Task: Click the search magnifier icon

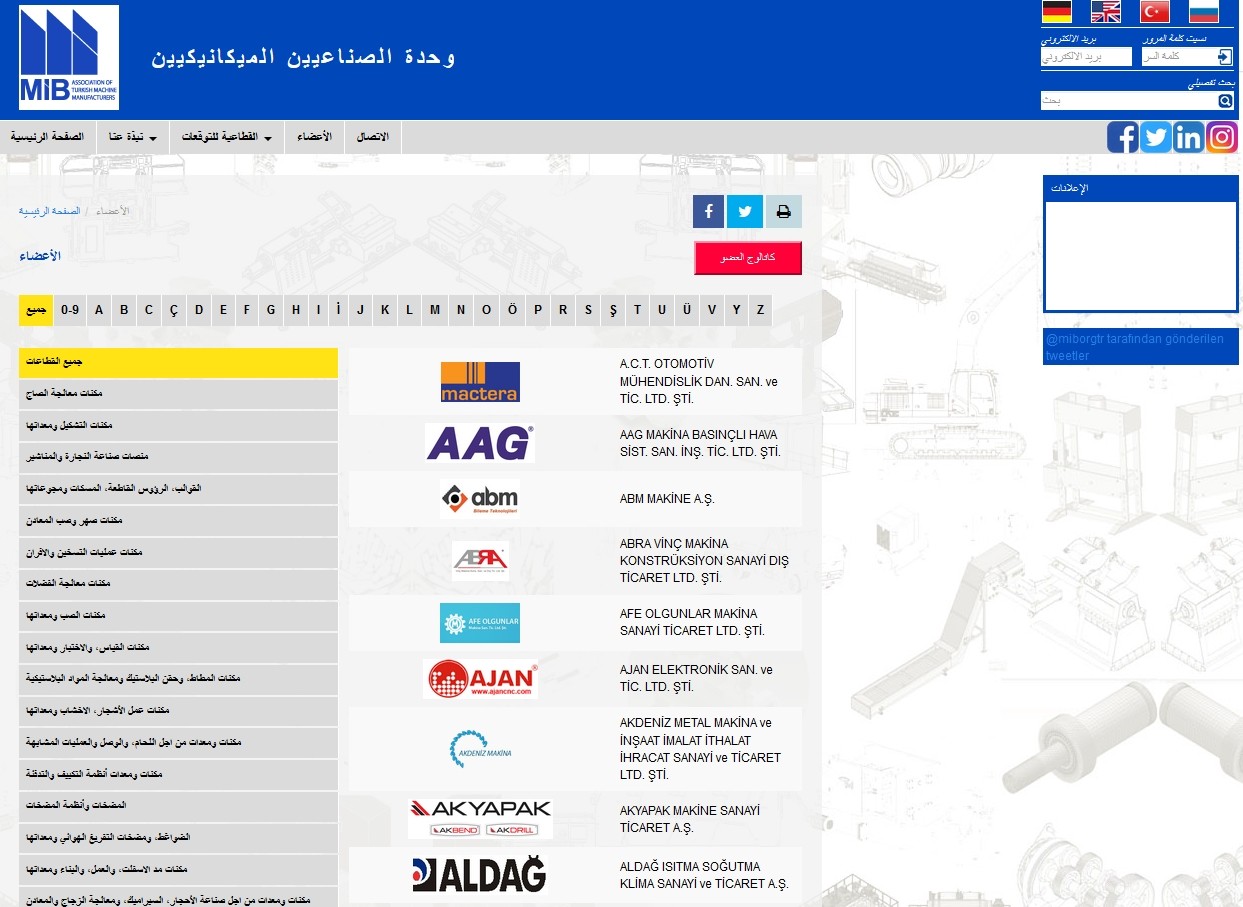Action: point(1225,101)
